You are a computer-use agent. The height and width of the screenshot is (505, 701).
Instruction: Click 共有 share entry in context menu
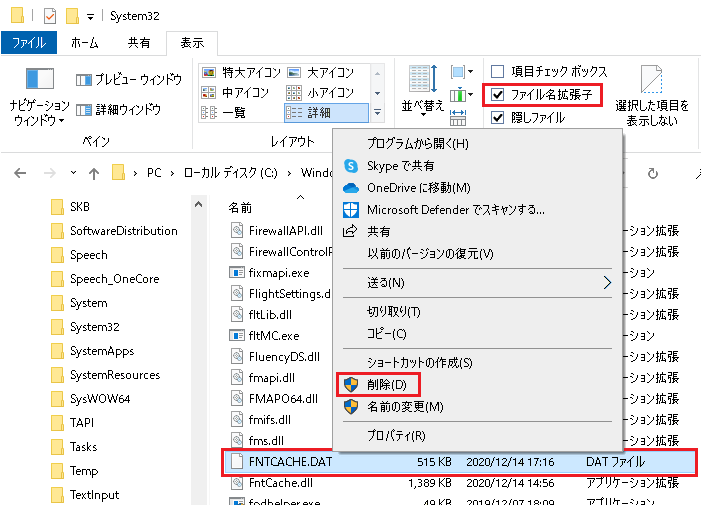click(477, 231)
